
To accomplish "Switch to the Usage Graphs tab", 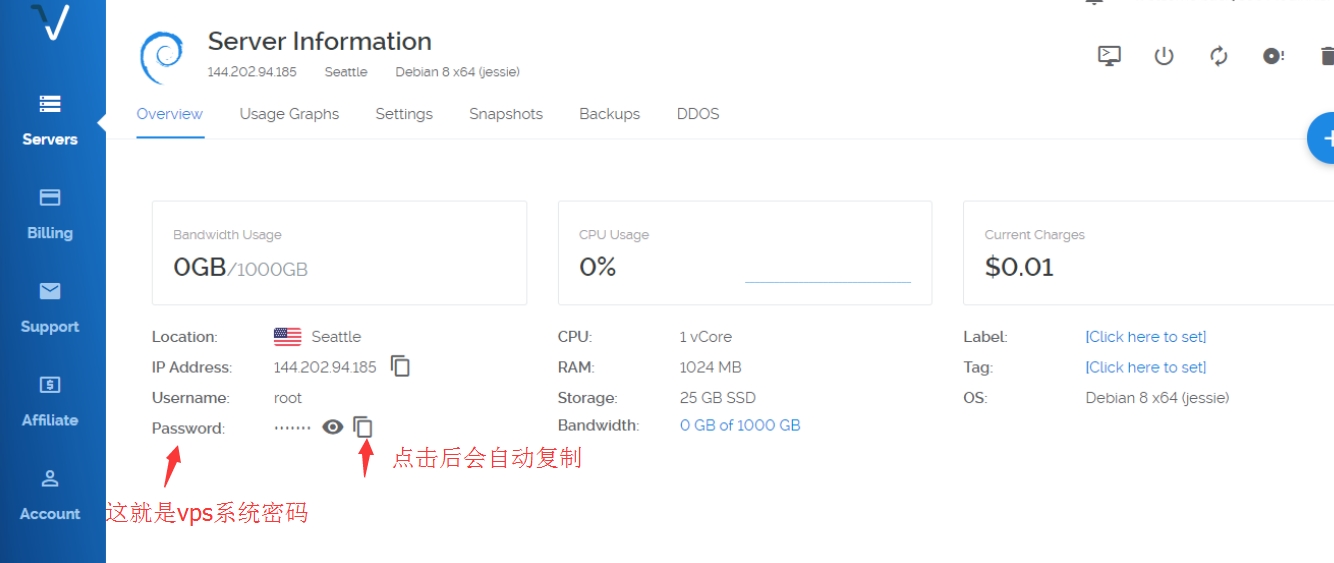I will click(x=289, y=114).
